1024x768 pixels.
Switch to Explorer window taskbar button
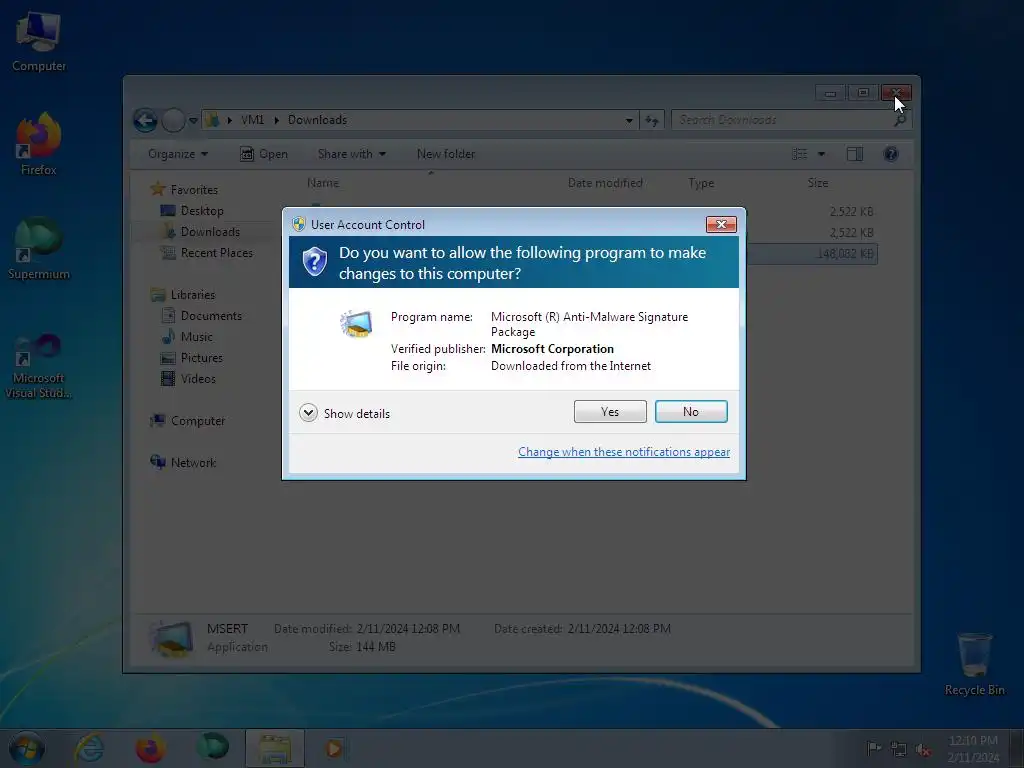[x=275, y=748]
